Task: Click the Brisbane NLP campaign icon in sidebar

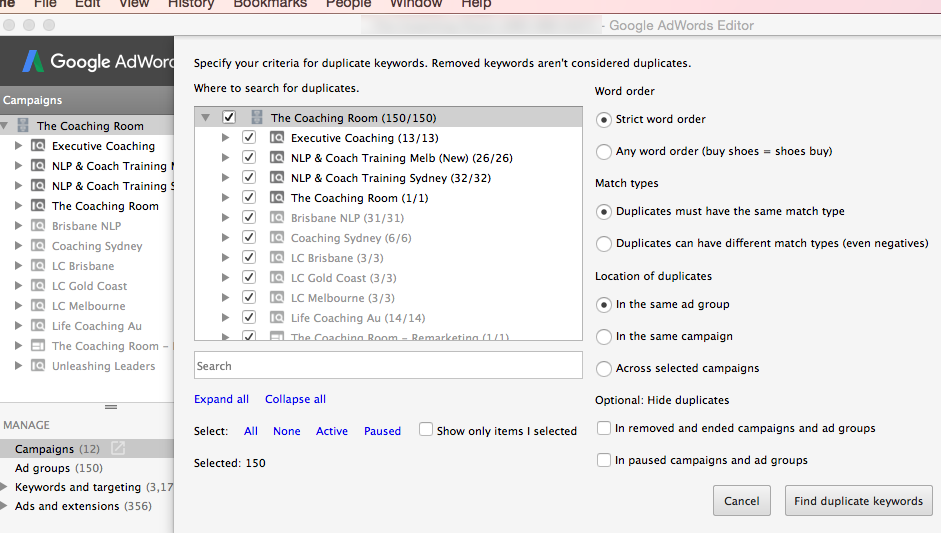Action: 38,226
